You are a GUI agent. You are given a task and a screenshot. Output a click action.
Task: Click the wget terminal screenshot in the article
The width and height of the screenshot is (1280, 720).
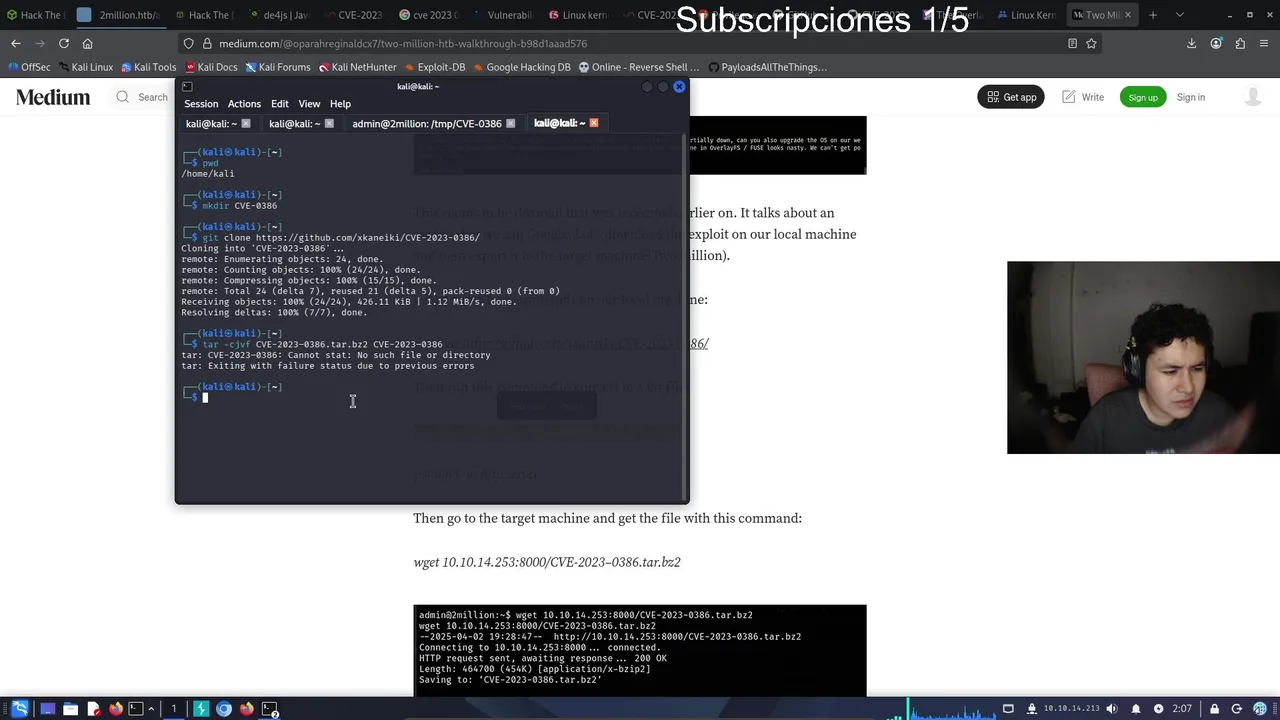coord(640,650)
